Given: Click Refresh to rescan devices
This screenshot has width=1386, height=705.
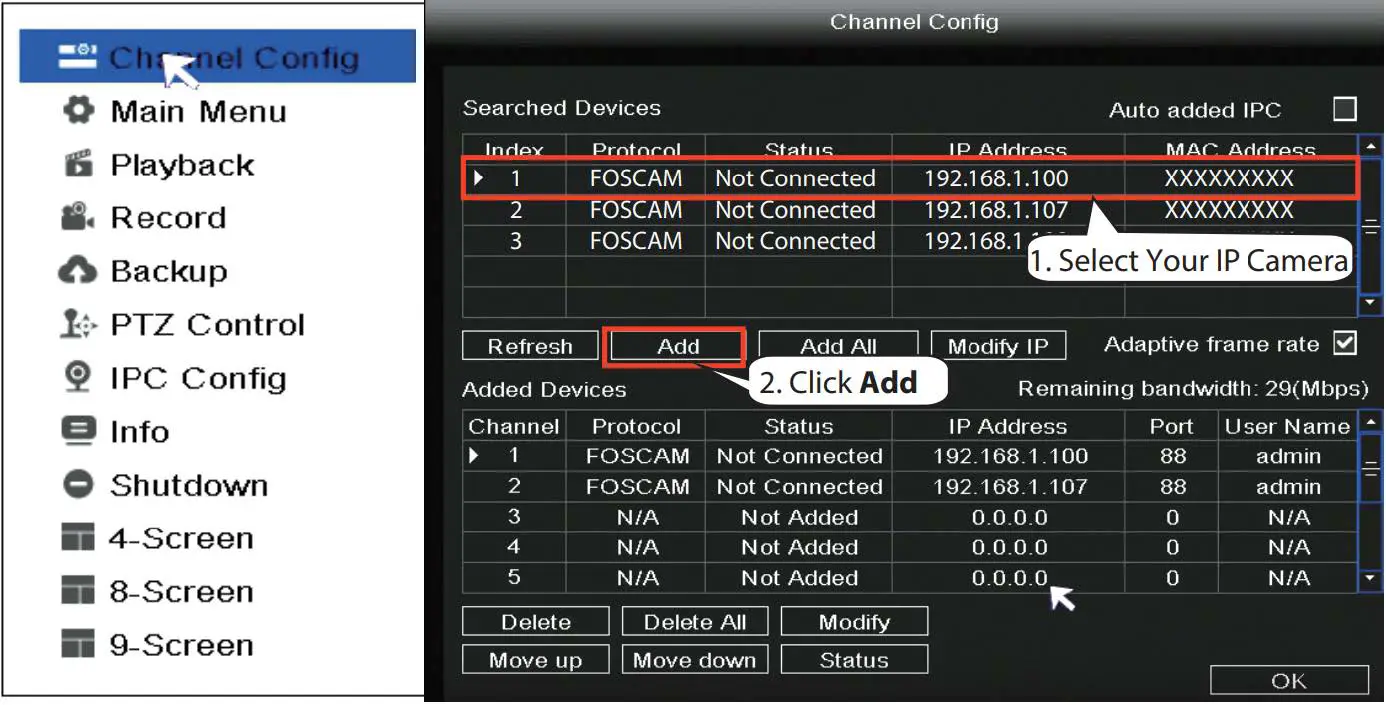Looking at the screenshot, I should point(529,345).
